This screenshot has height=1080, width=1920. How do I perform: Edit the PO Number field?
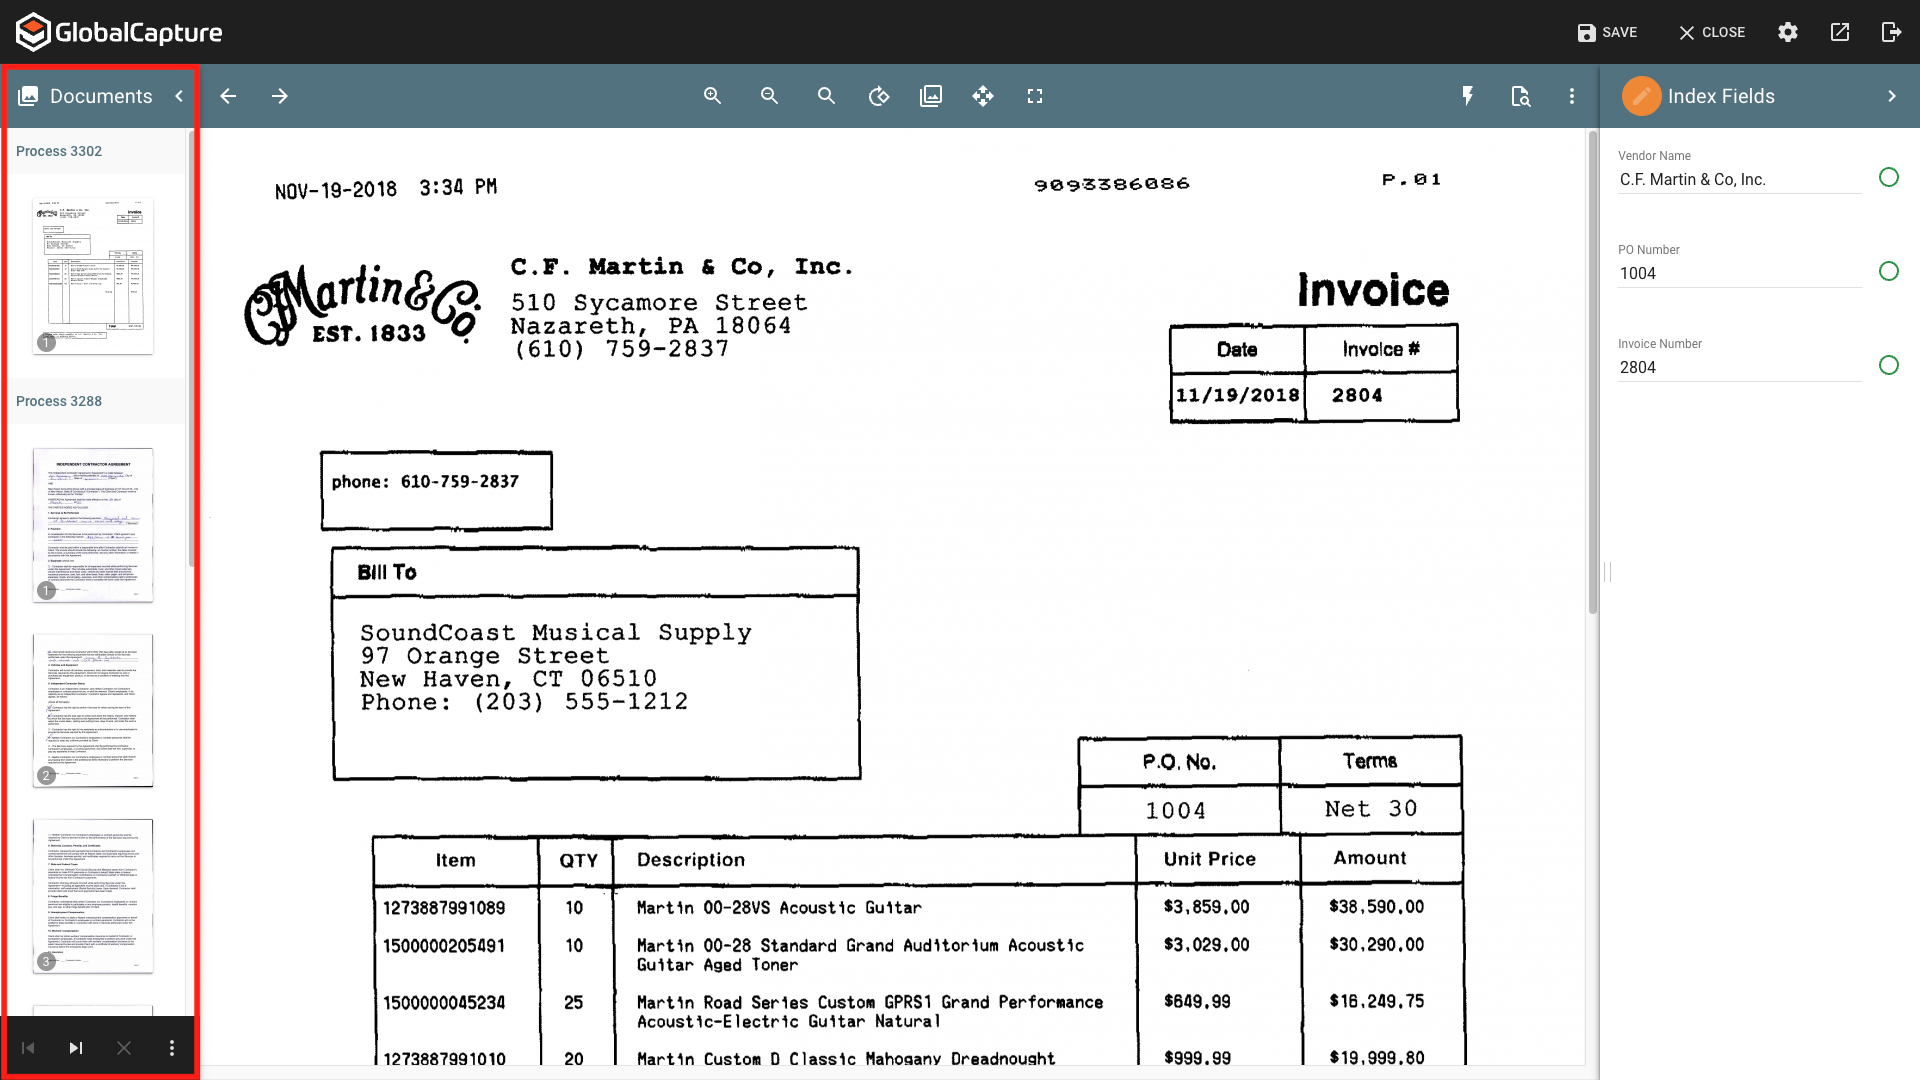pyautogui.click(x=1739, y=274)
